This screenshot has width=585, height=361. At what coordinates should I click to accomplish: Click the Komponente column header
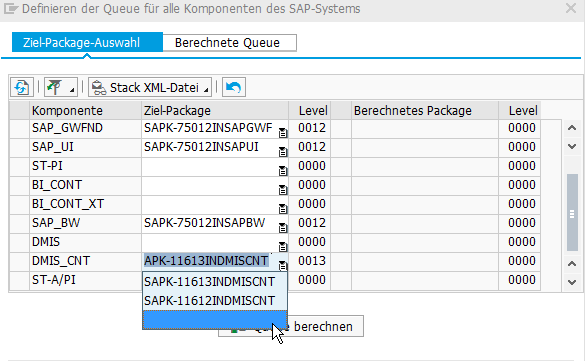(85, 110)
